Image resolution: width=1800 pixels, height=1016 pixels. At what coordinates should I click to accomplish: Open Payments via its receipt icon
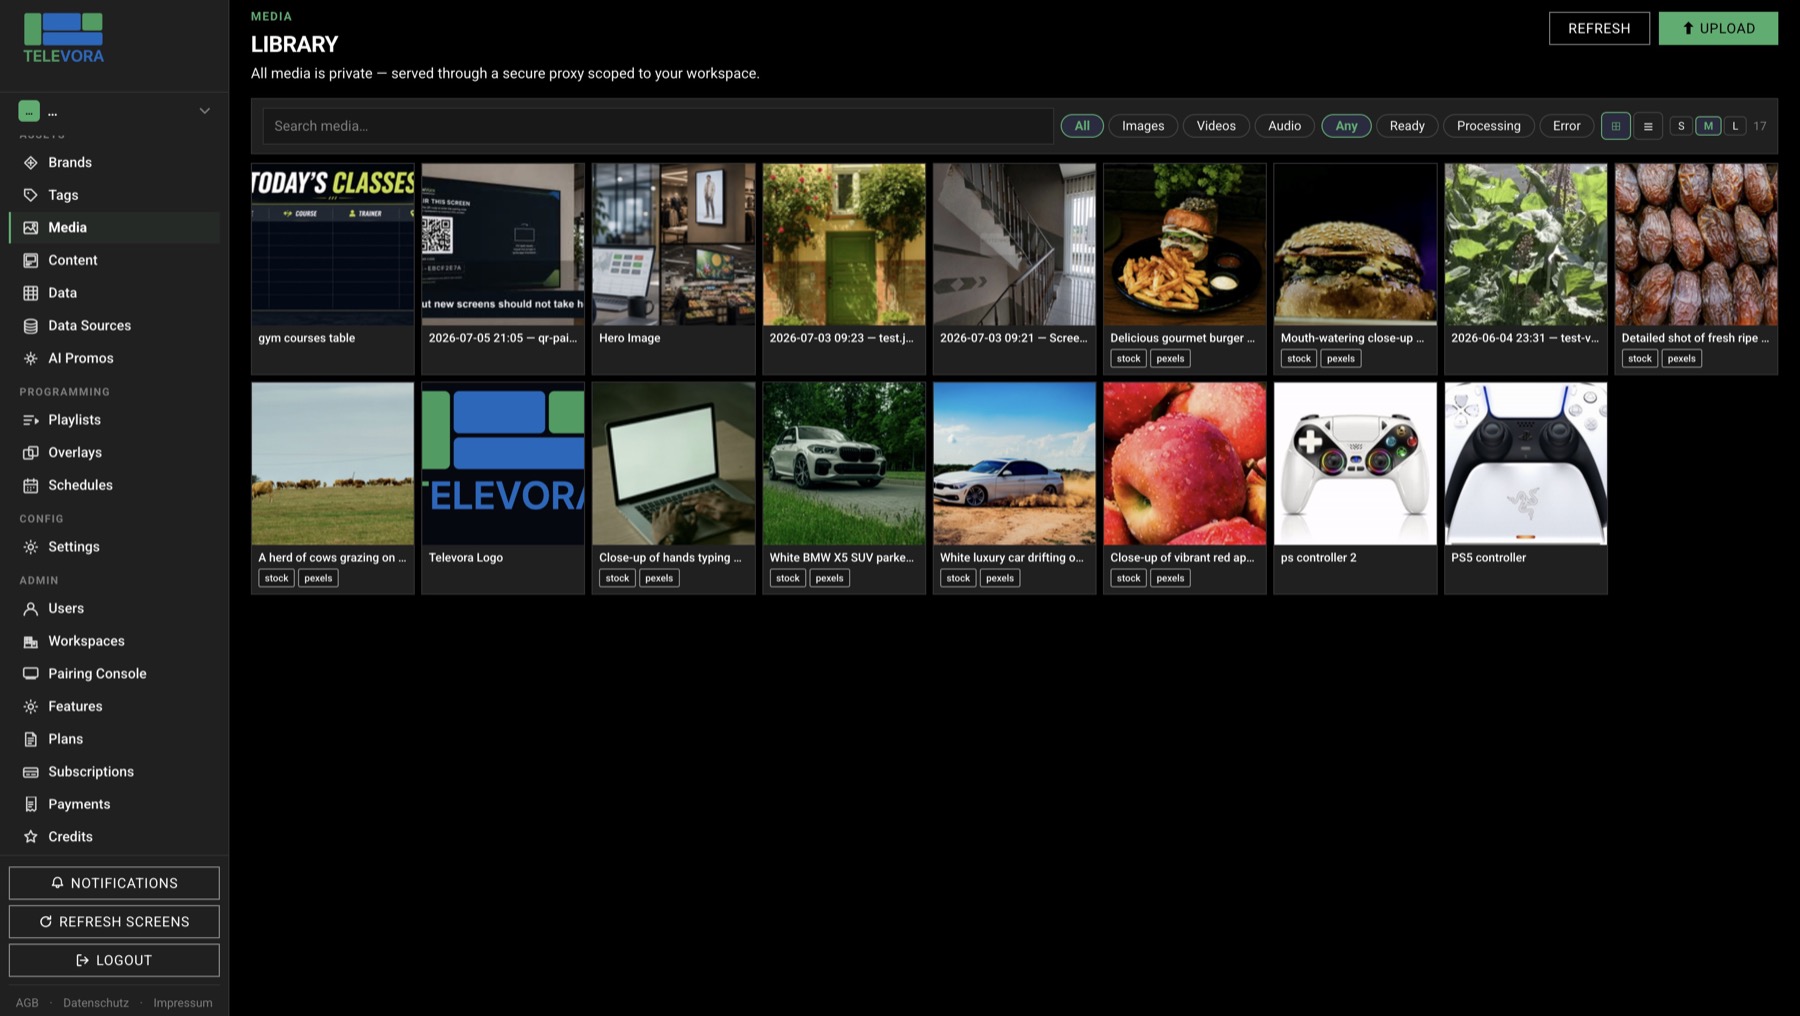coord(31,804)
